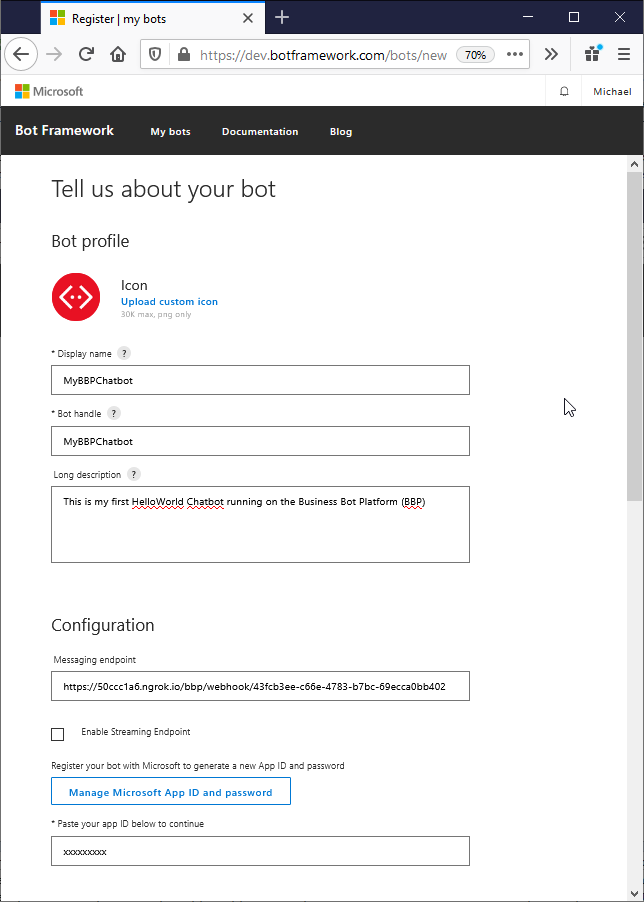The image size is (644, 902).
Task: Click '30K max, png only' text
Action: click(x=156, y=315)
